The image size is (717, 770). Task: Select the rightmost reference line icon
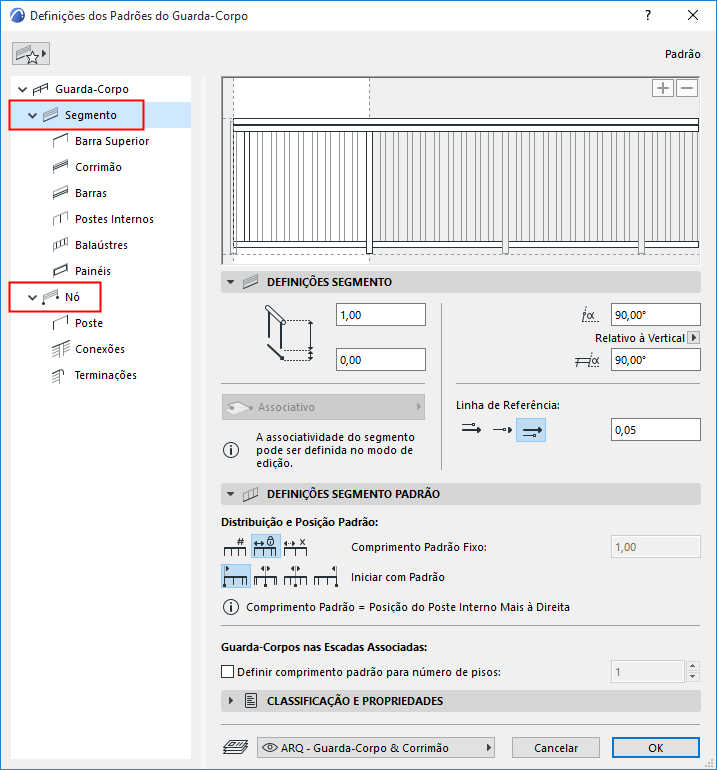(531, 430)
